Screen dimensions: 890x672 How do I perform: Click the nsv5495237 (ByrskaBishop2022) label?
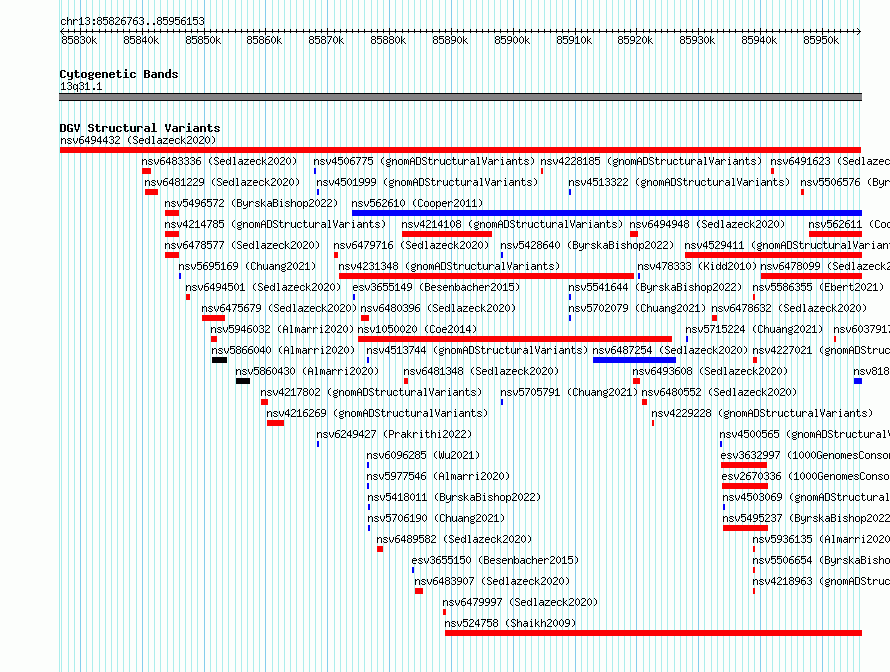point(807,518)
